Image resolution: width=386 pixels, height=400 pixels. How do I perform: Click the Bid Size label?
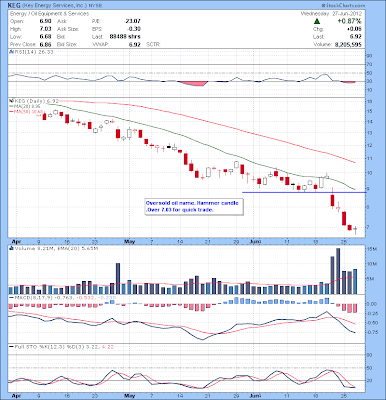pos(67,44)
